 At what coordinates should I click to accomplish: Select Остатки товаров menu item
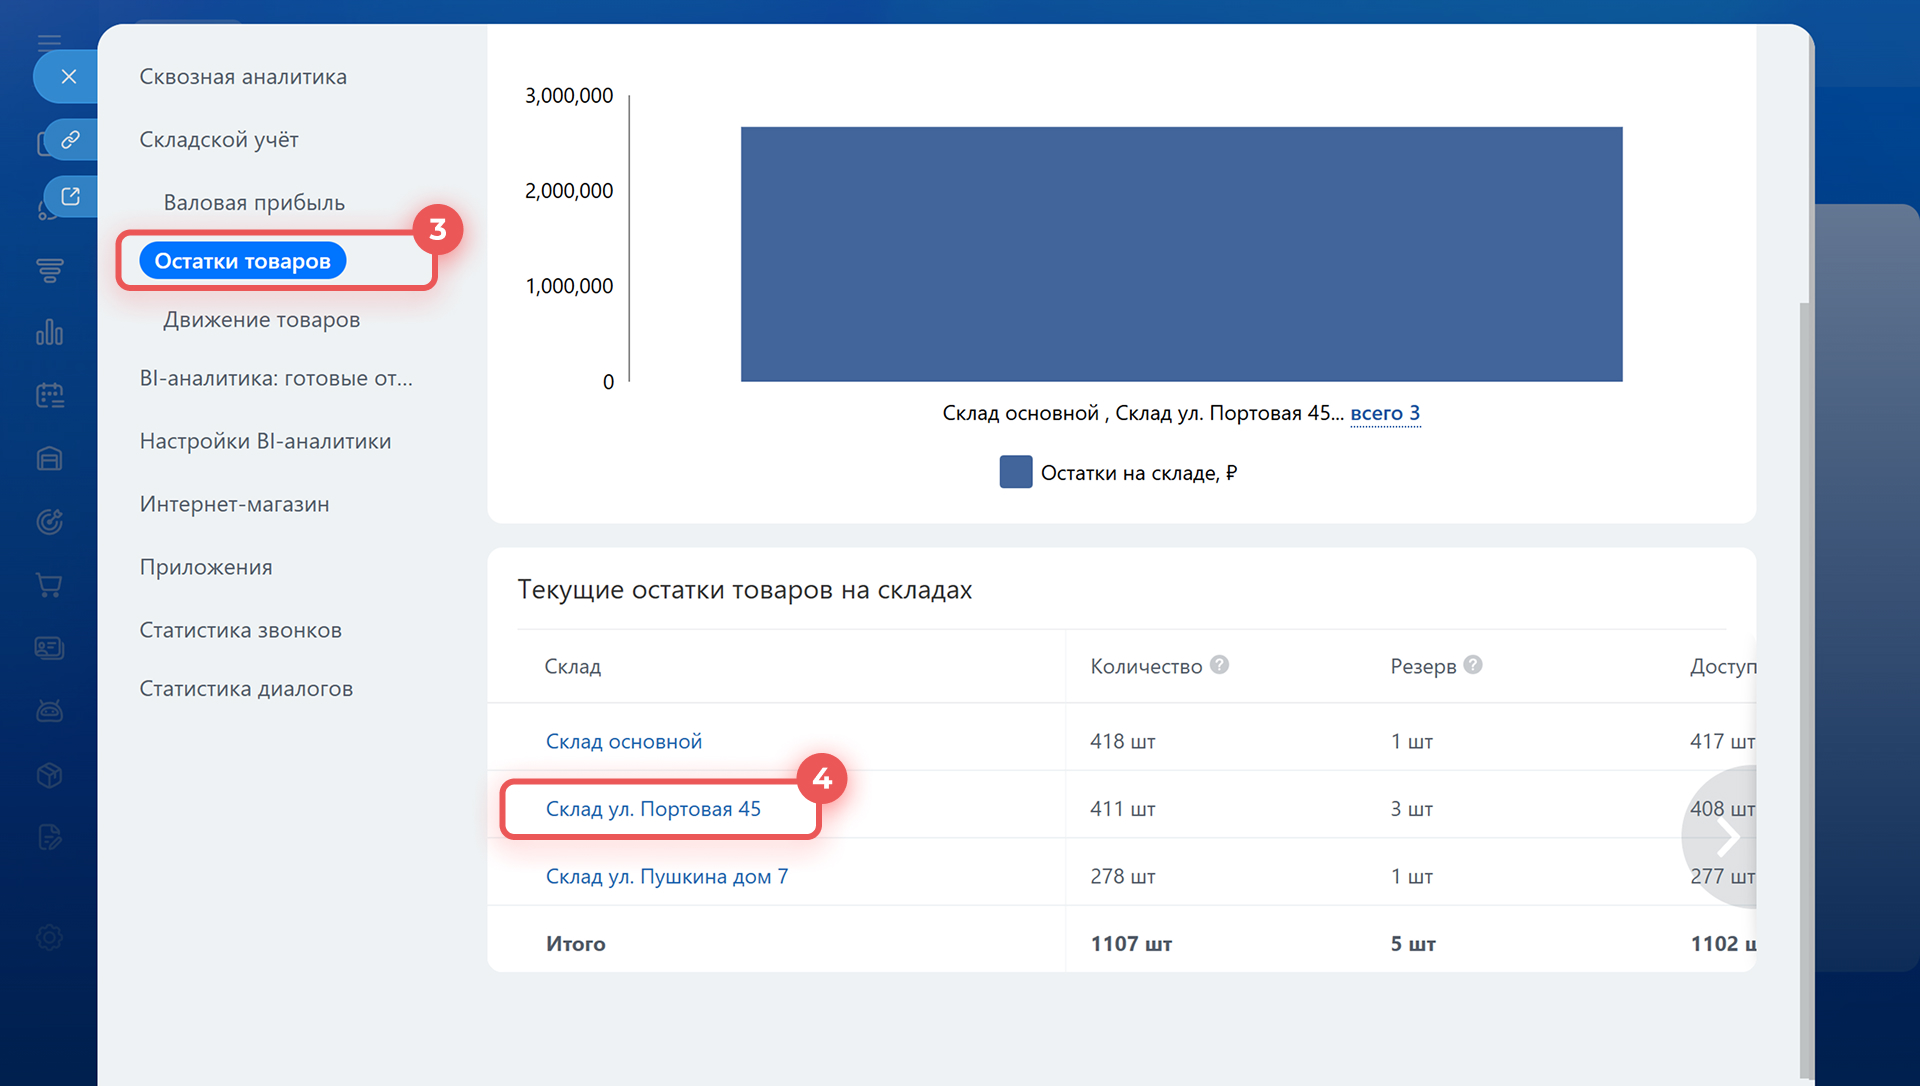pos(242,261)
